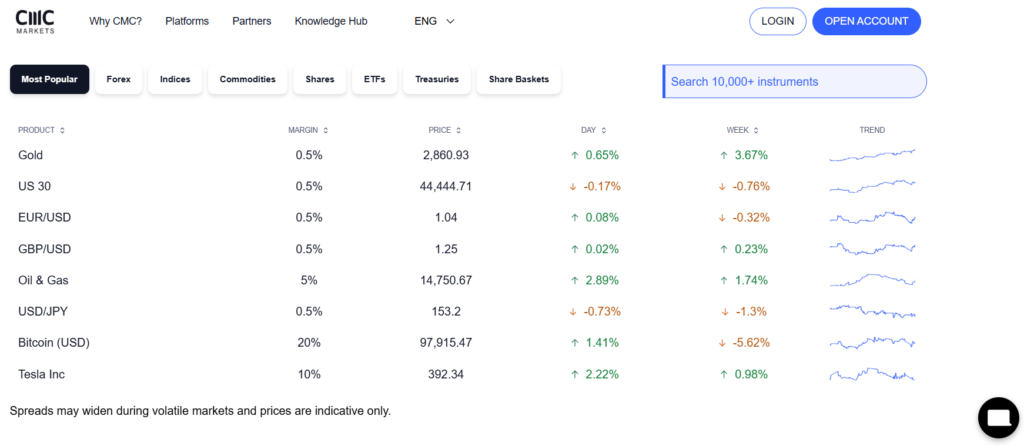Sort by DAY column arrows
Screen dimensions: 1024x446
coord(603,130)
